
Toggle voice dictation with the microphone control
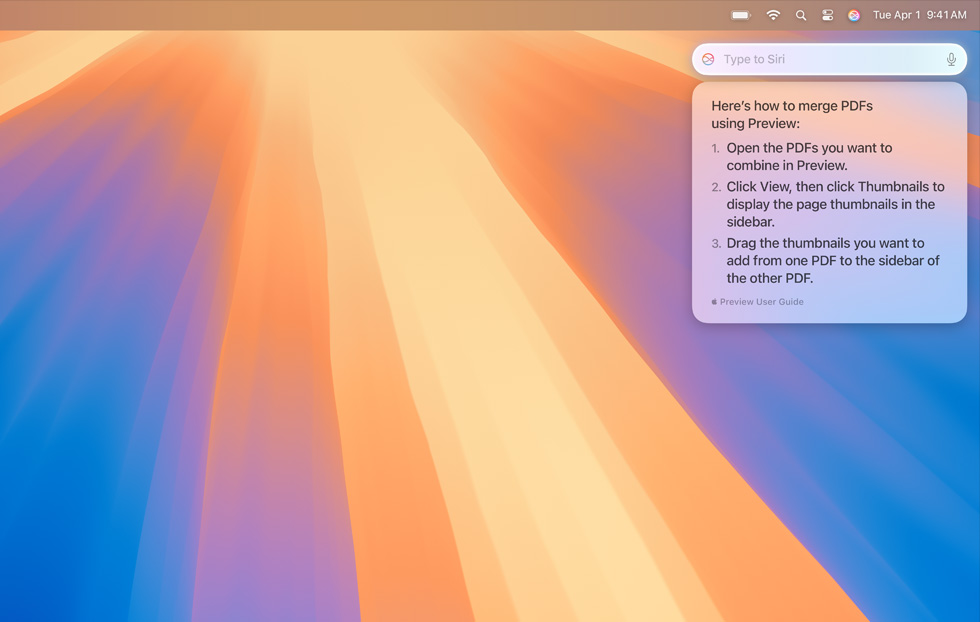951,59
